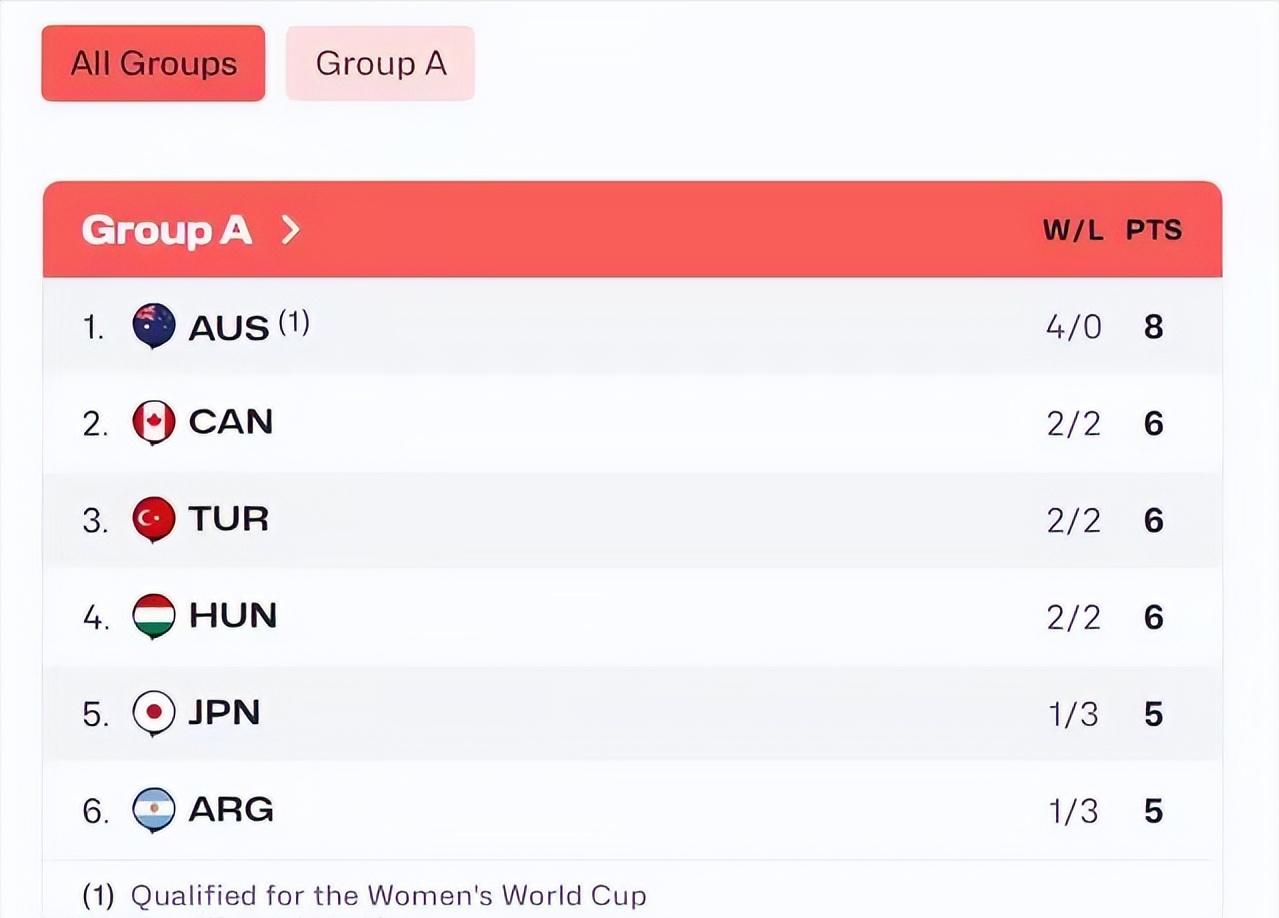
Task: Open the HUN team name
Action: [233, 616]
